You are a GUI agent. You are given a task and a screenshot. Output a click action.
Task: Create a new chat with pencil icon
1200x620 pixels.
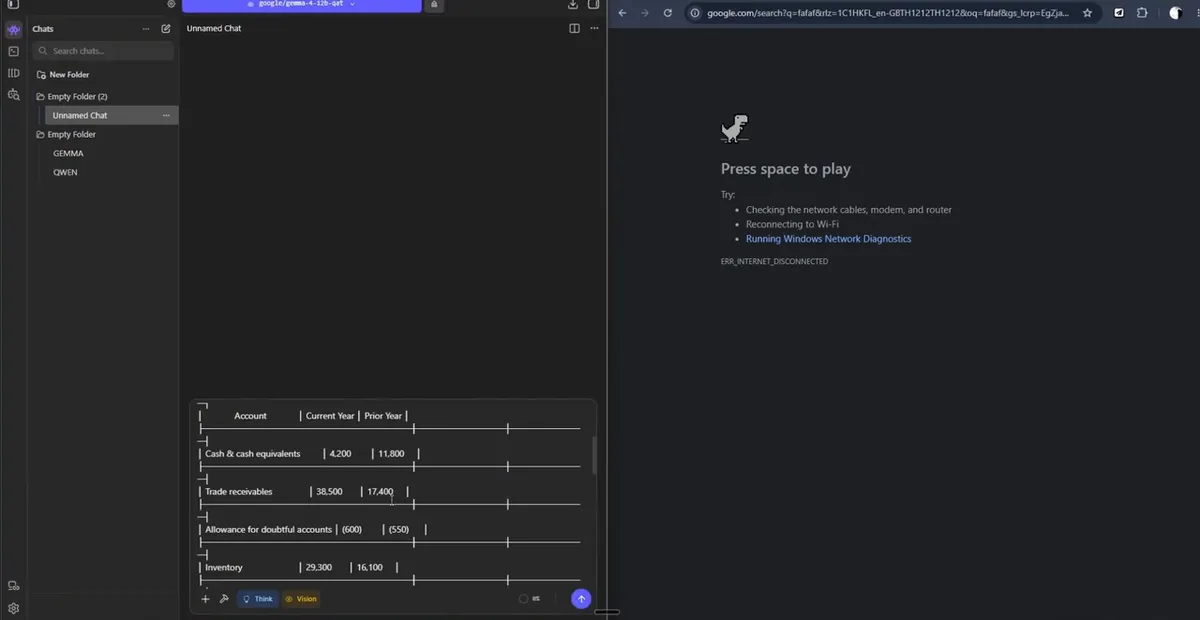pyautogui.click(x=166, y=29)
